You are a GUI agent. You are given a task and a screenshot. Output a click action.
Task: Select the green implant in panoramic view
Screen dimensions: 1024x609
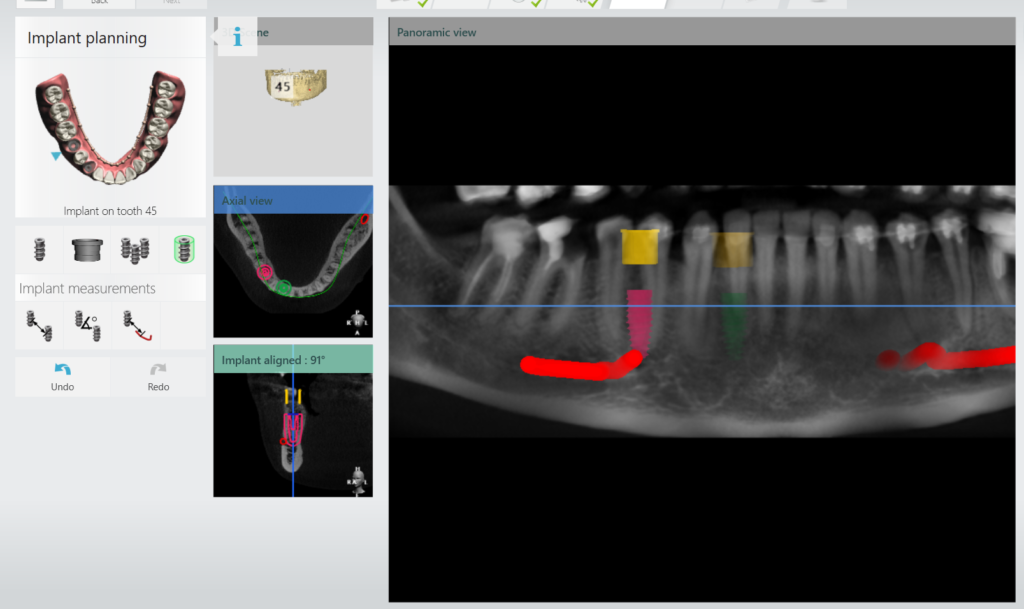(x=735, y=318)
